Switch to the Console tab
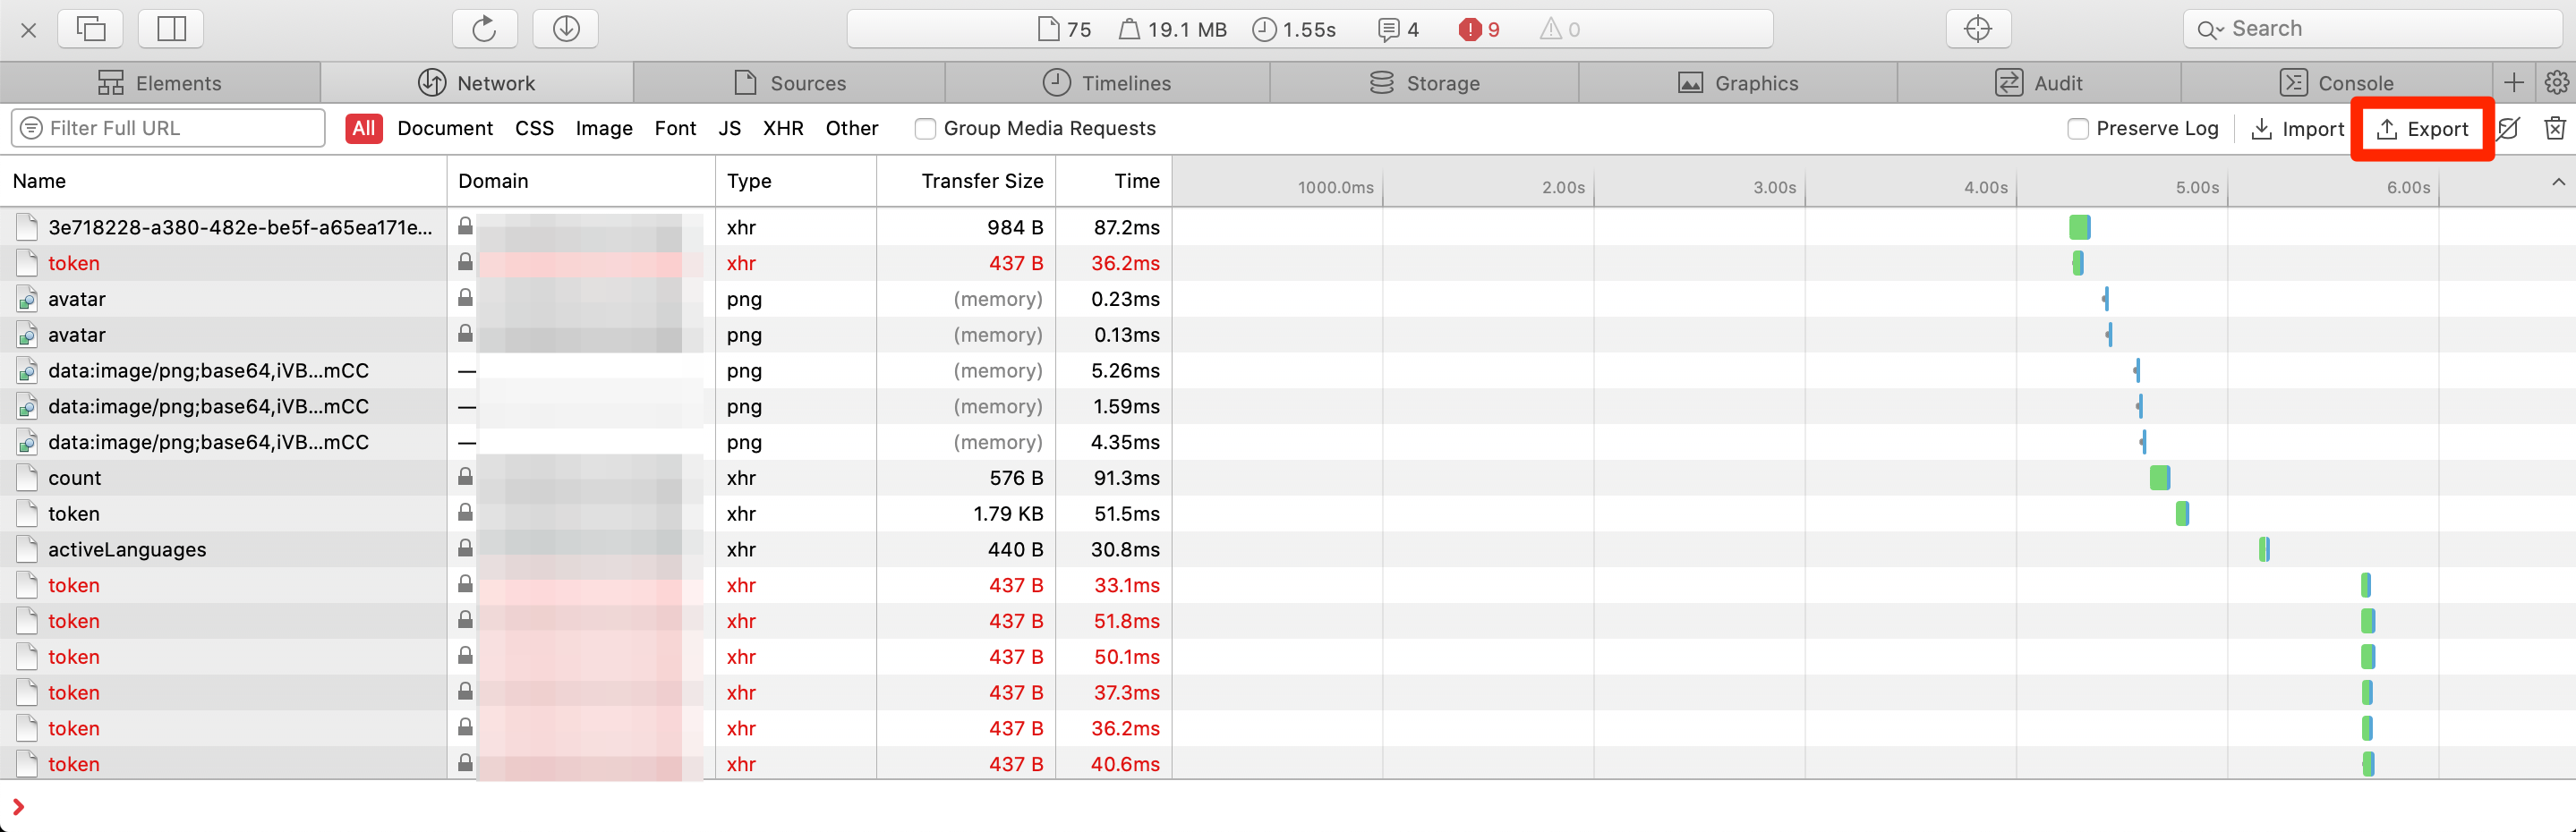Image resolution: width=2576 pixels, height=832 pixels. [2335, 83]
